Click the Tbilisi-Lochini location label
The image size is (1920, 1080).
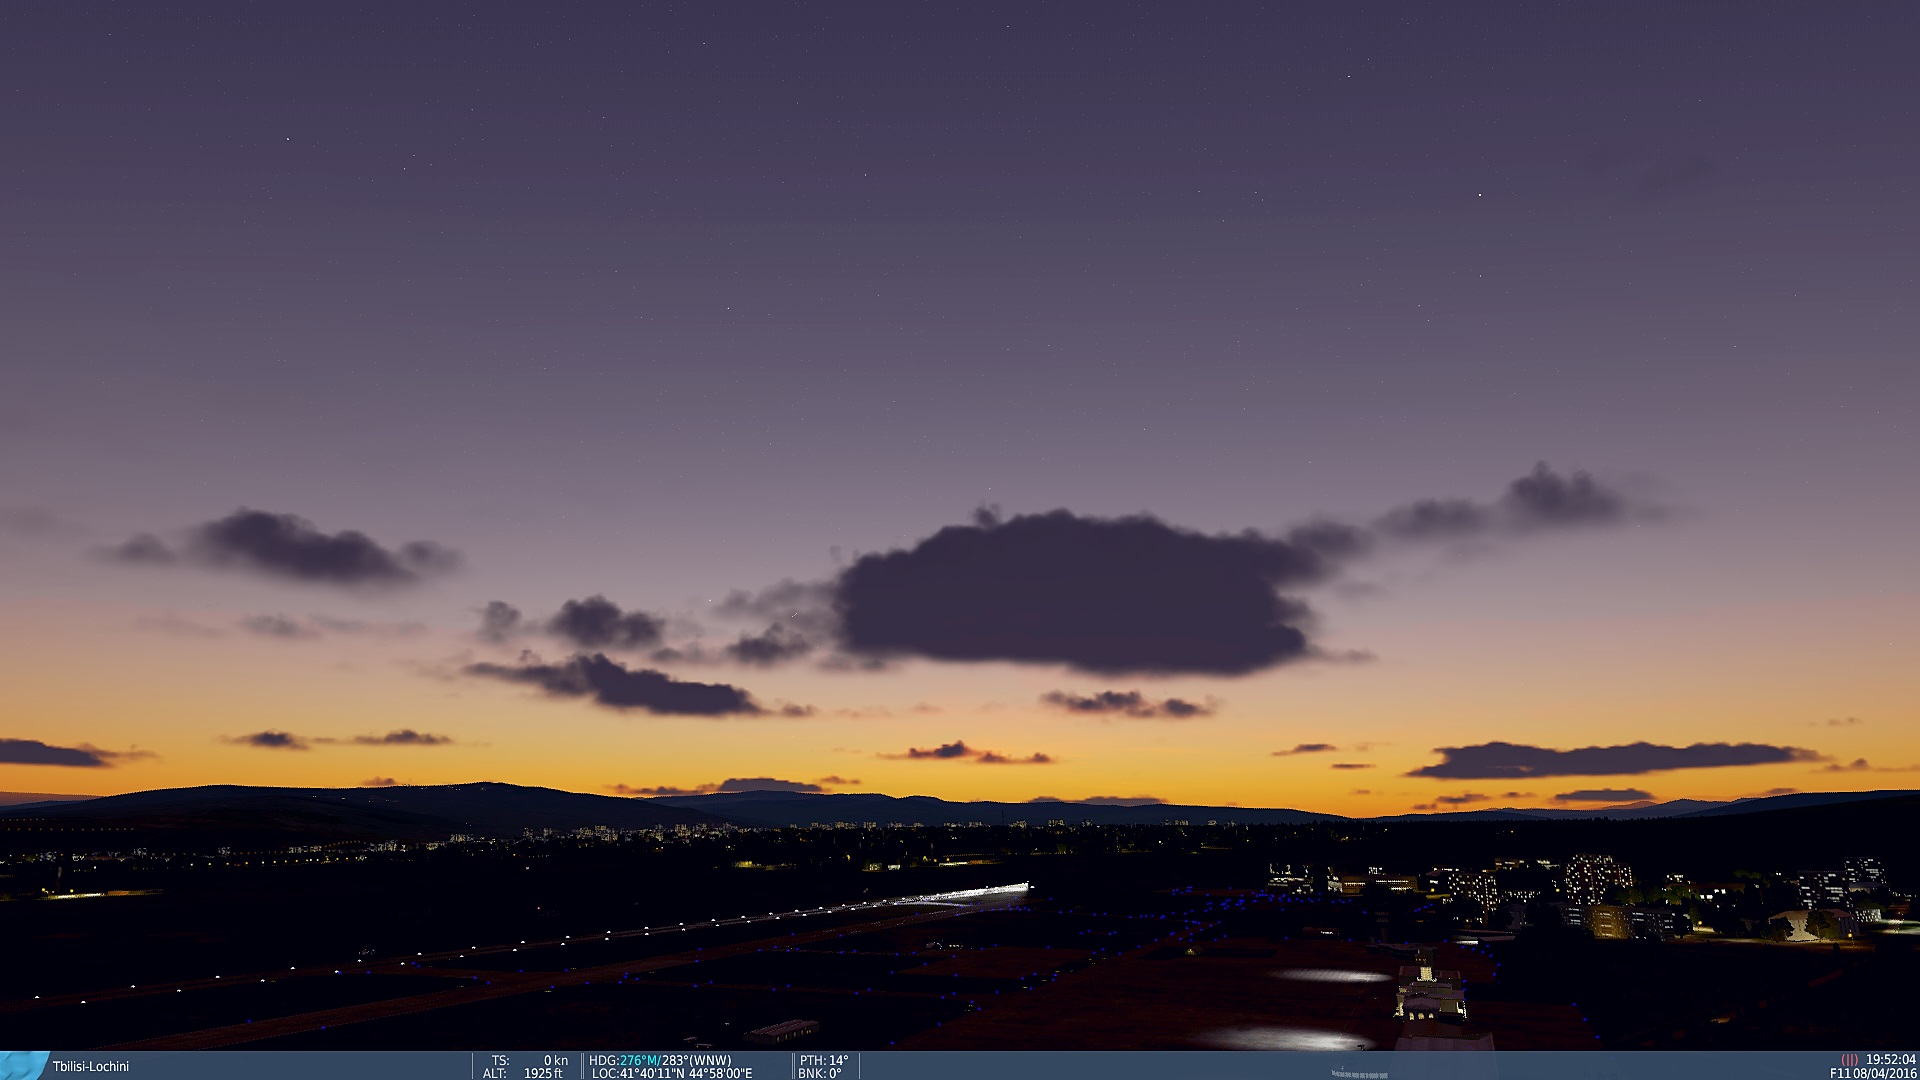pyautogui.click(x=91, y=1066)
